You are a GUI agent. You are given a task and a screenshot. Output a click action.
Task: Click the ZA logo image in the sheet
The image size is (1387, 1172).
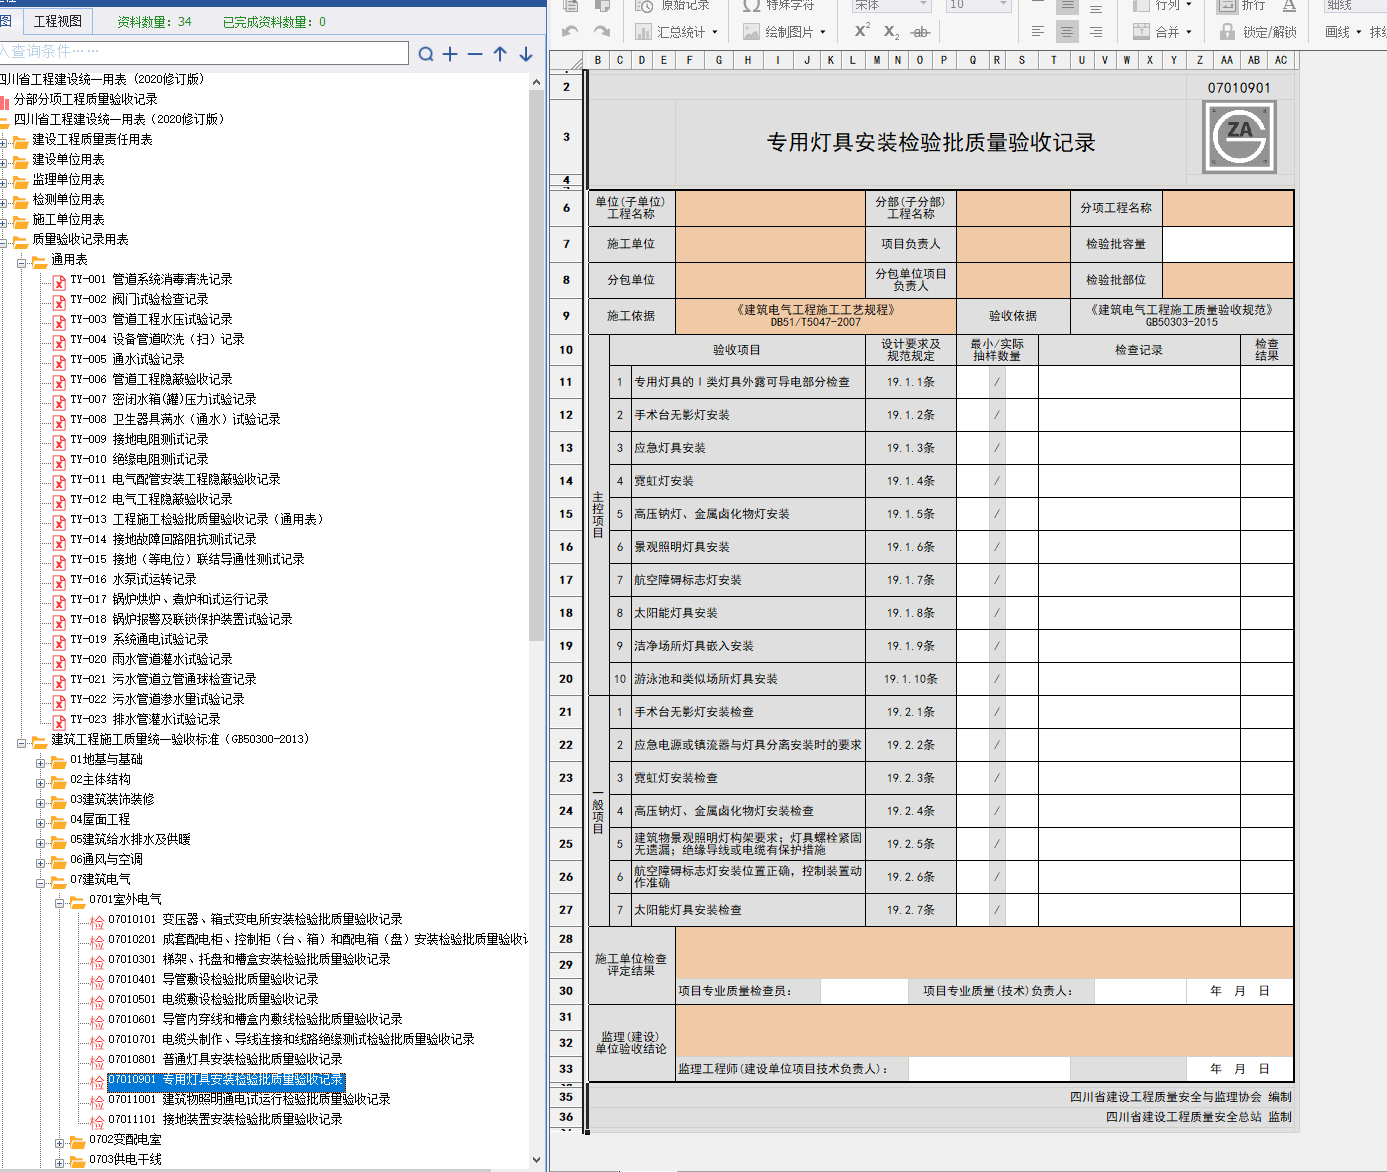click(x=1239, y=136)
